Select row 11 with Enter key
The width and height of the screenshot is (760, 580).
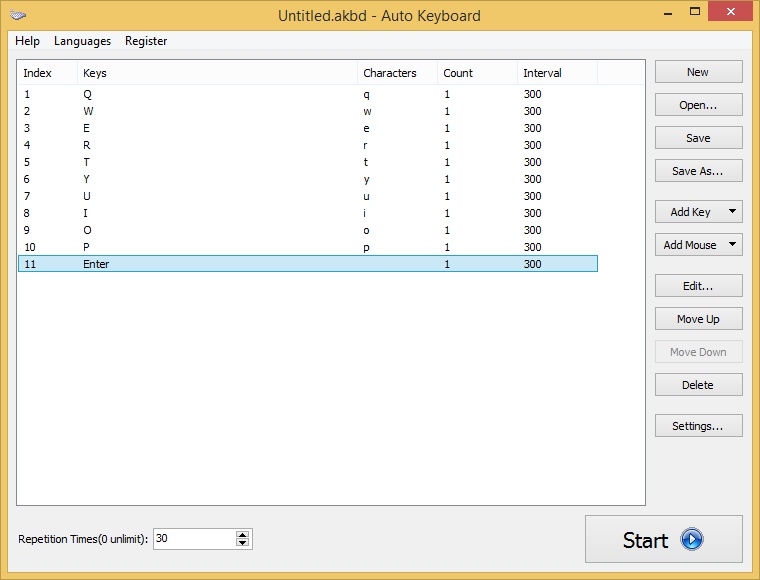pos(308,264)
